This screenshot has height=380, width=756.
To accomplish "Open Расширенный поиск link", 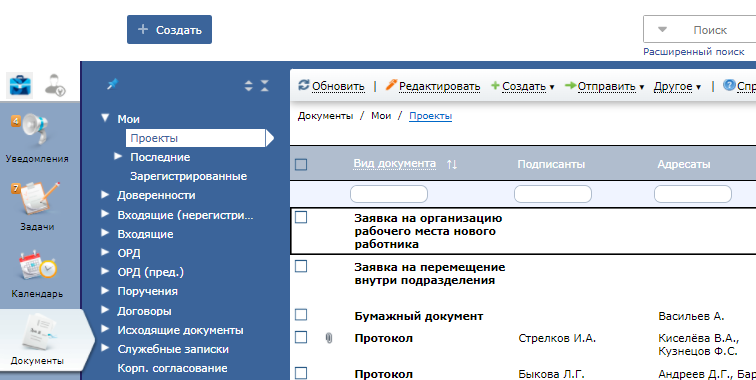I will click(x=694, y=52).
